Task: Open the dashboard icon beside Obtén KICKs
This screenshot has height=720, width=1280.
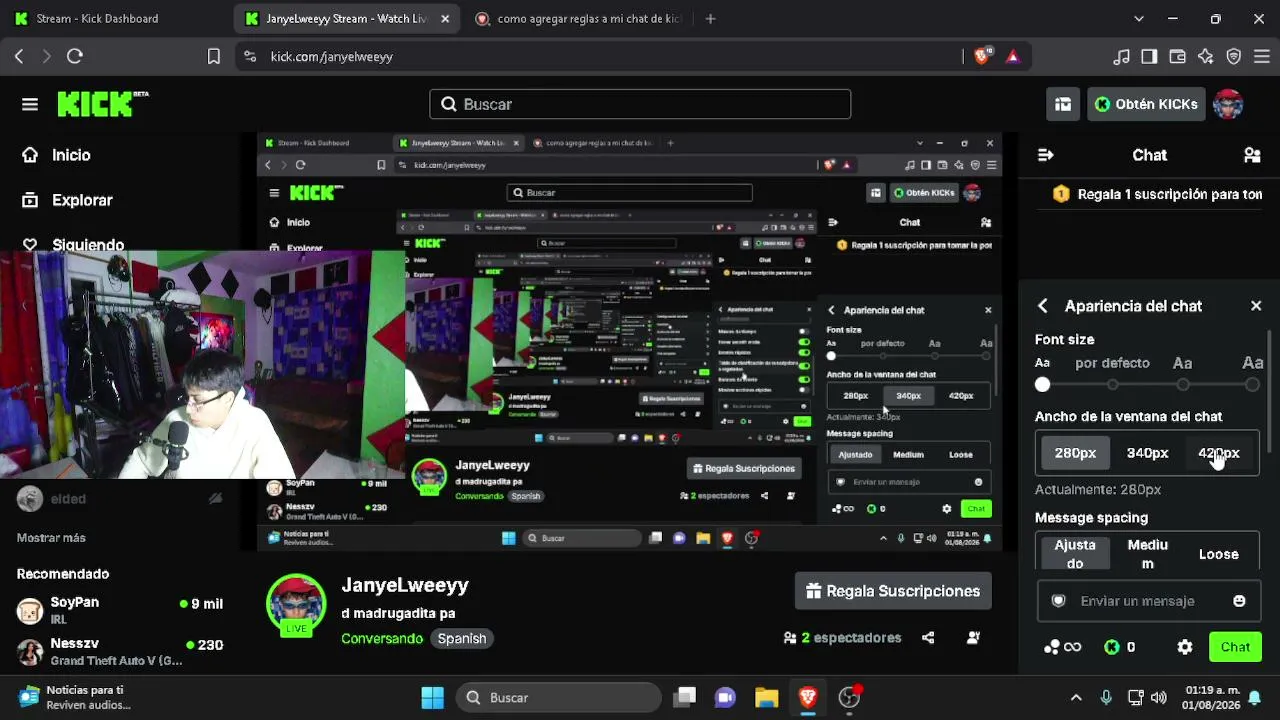Action: (1063, 104)
